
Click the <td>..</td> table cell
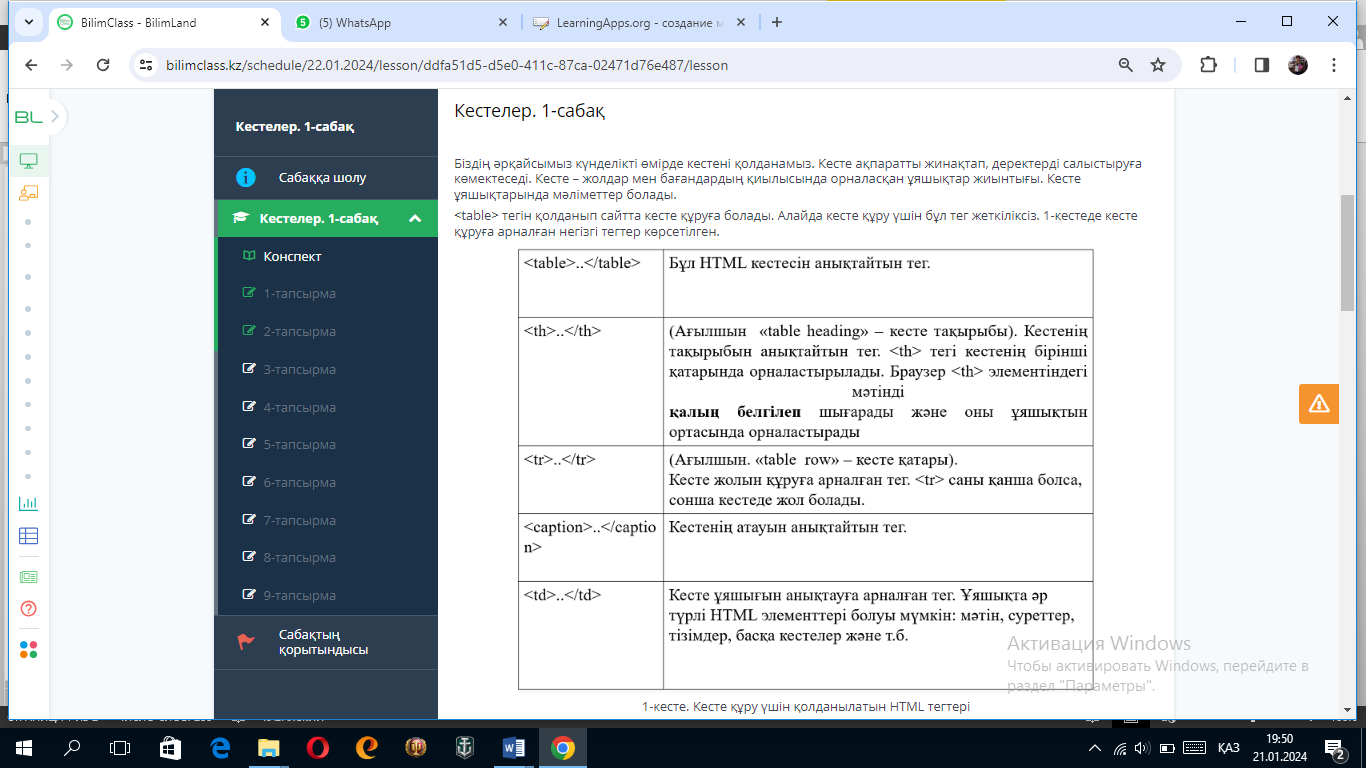591,635
